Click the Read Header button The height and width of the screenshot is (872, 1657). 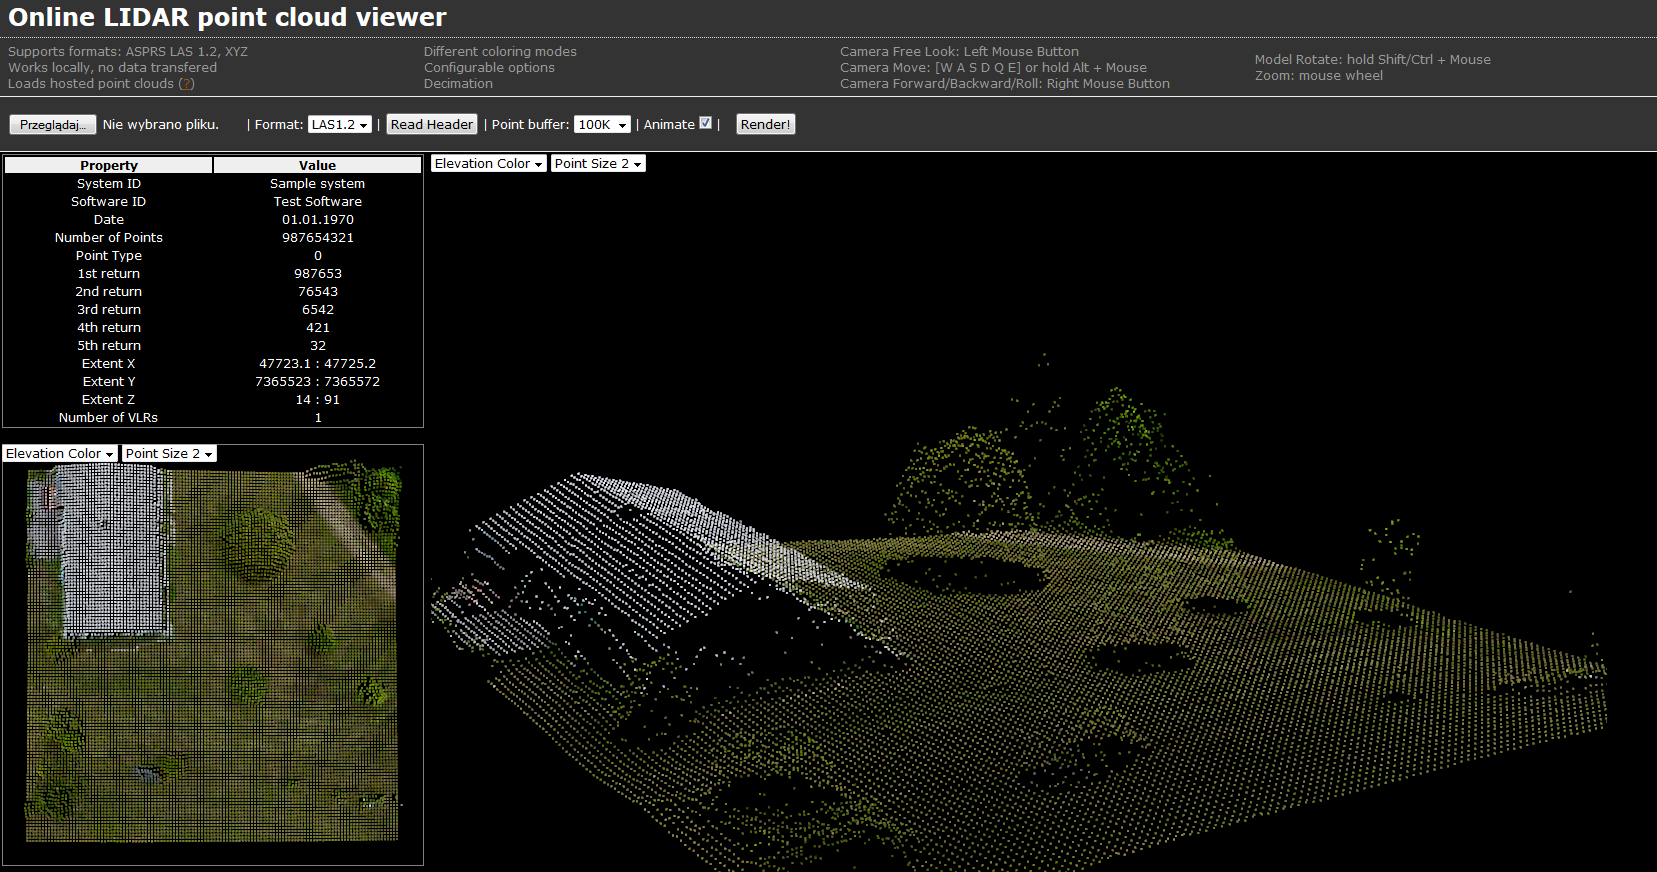coord(432,125)
